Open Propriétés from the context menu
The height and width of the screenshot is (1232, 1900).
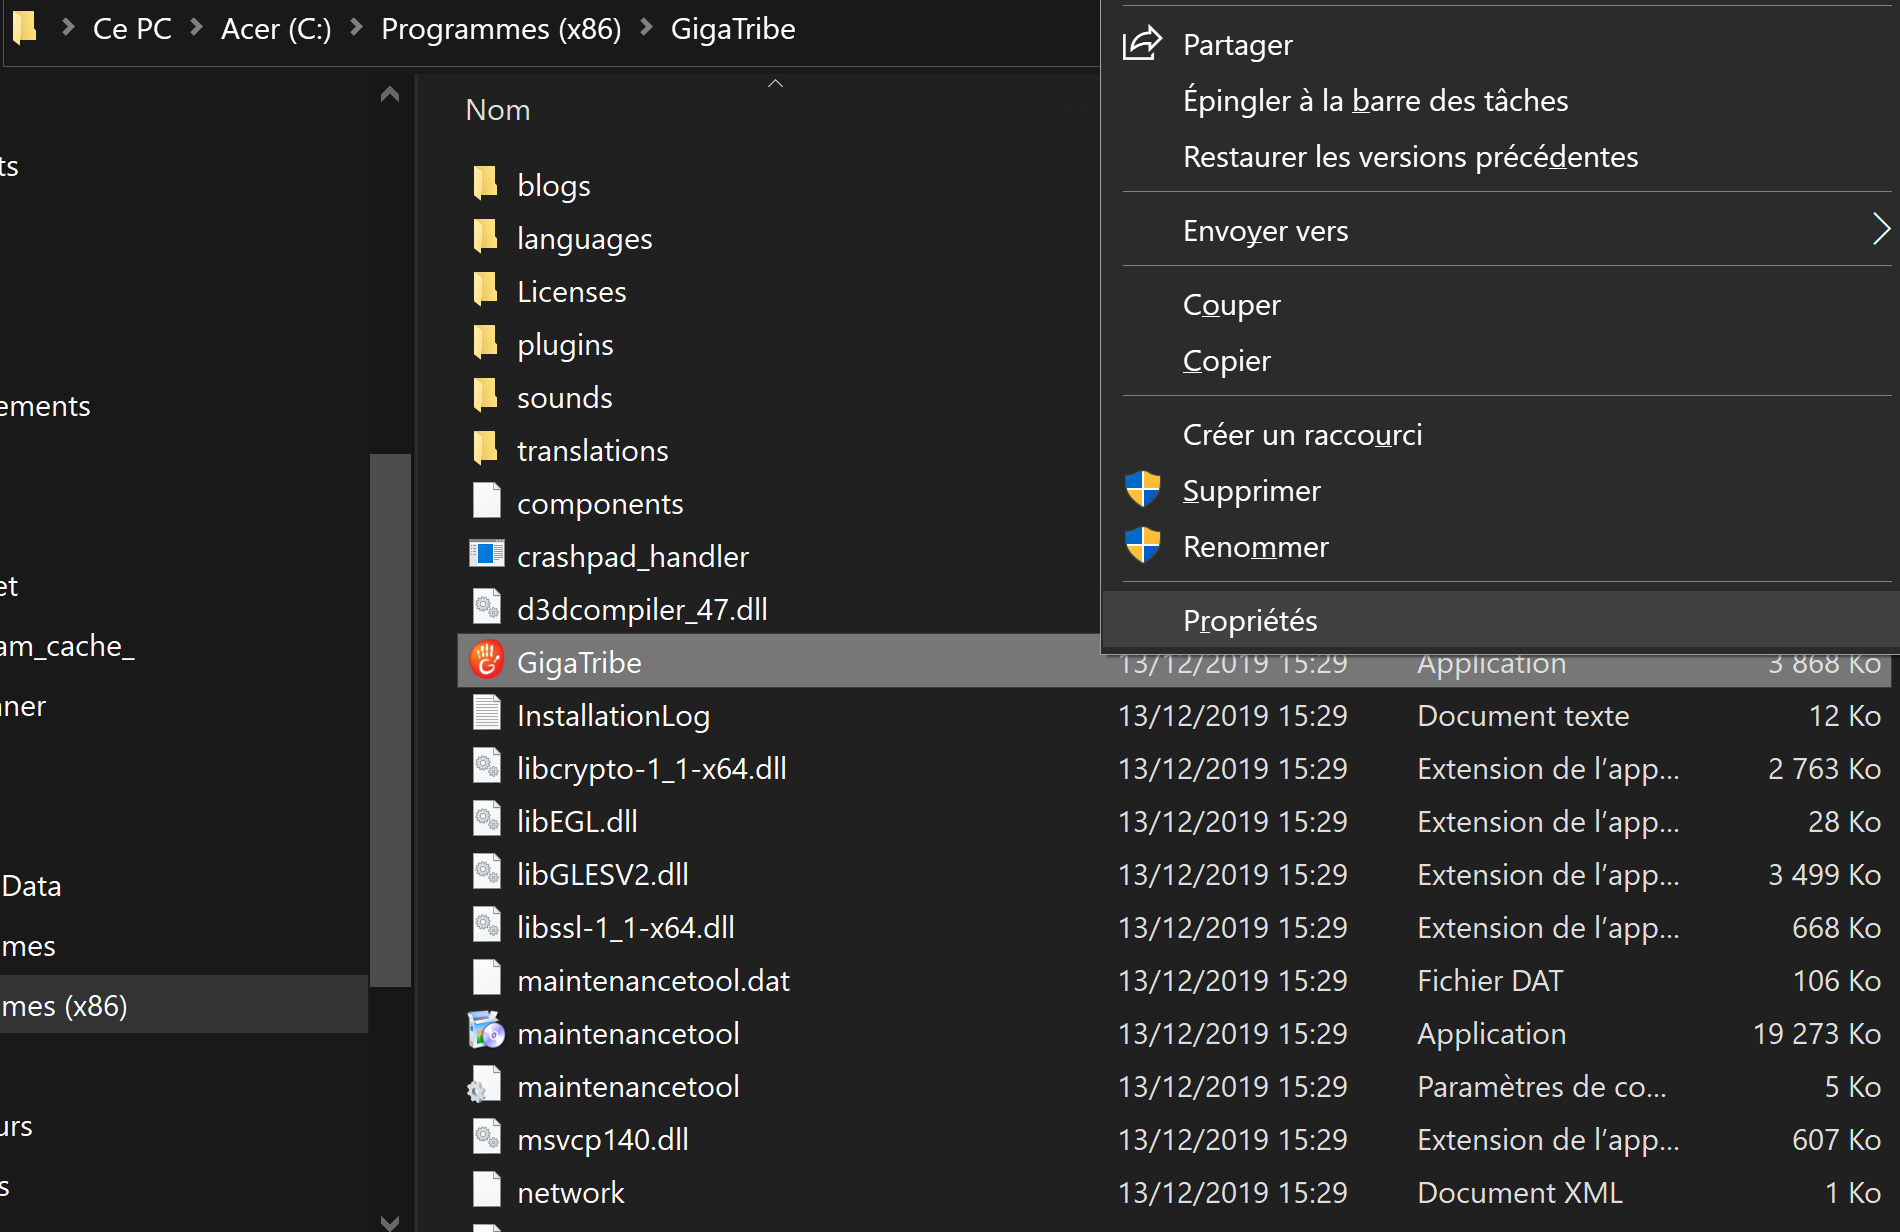[1250, 620]
